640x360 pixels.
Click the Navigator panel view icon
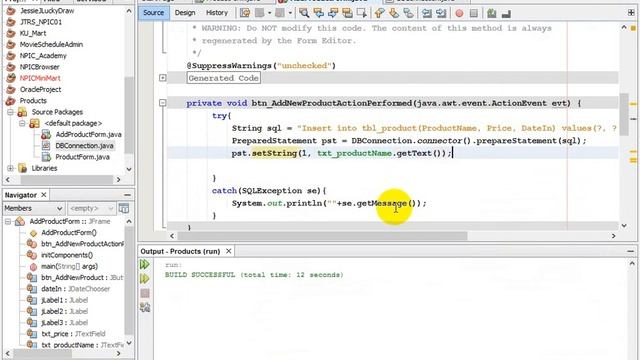click(124, 208)
